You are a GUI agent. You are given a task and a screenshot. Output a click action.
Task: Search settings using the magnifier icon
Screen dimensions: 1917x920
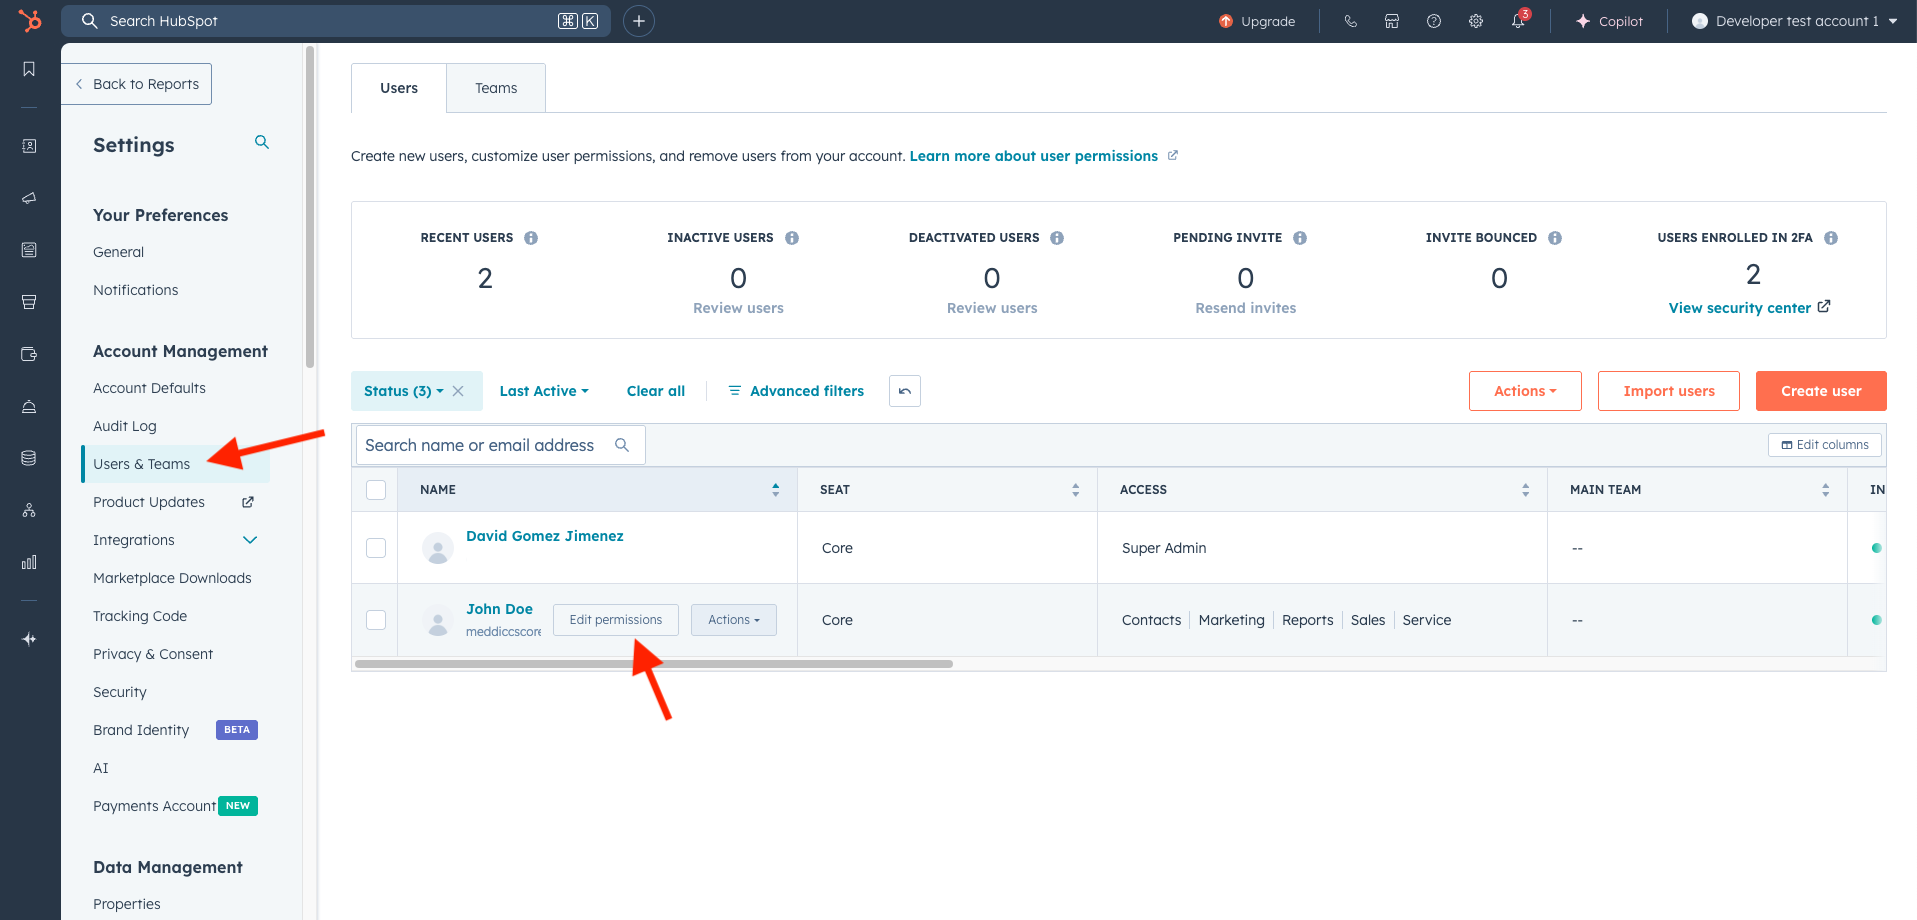point(262,143)
